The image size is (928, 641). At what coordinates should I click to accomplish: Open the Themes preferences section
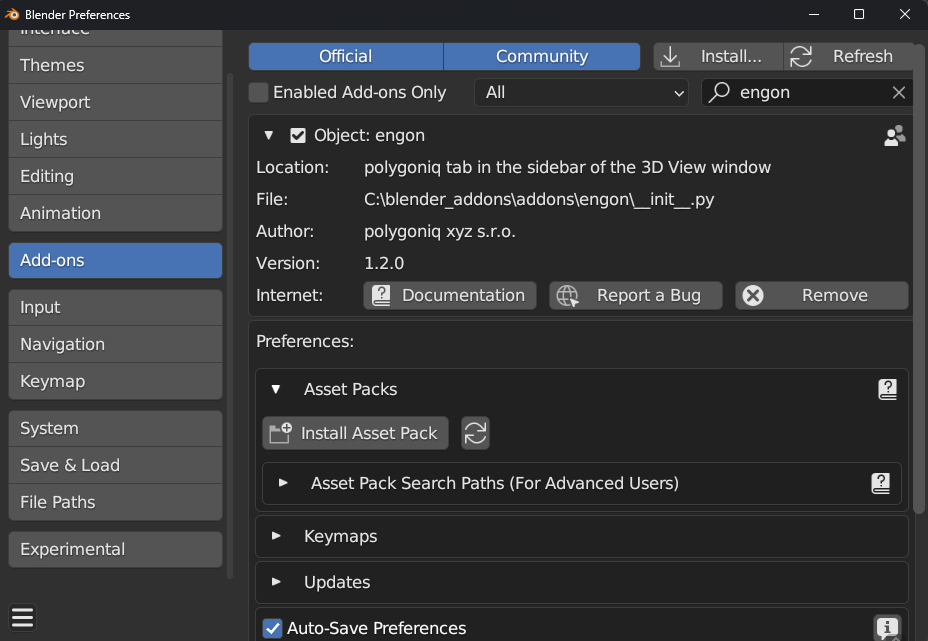click(x=115, y=65)
